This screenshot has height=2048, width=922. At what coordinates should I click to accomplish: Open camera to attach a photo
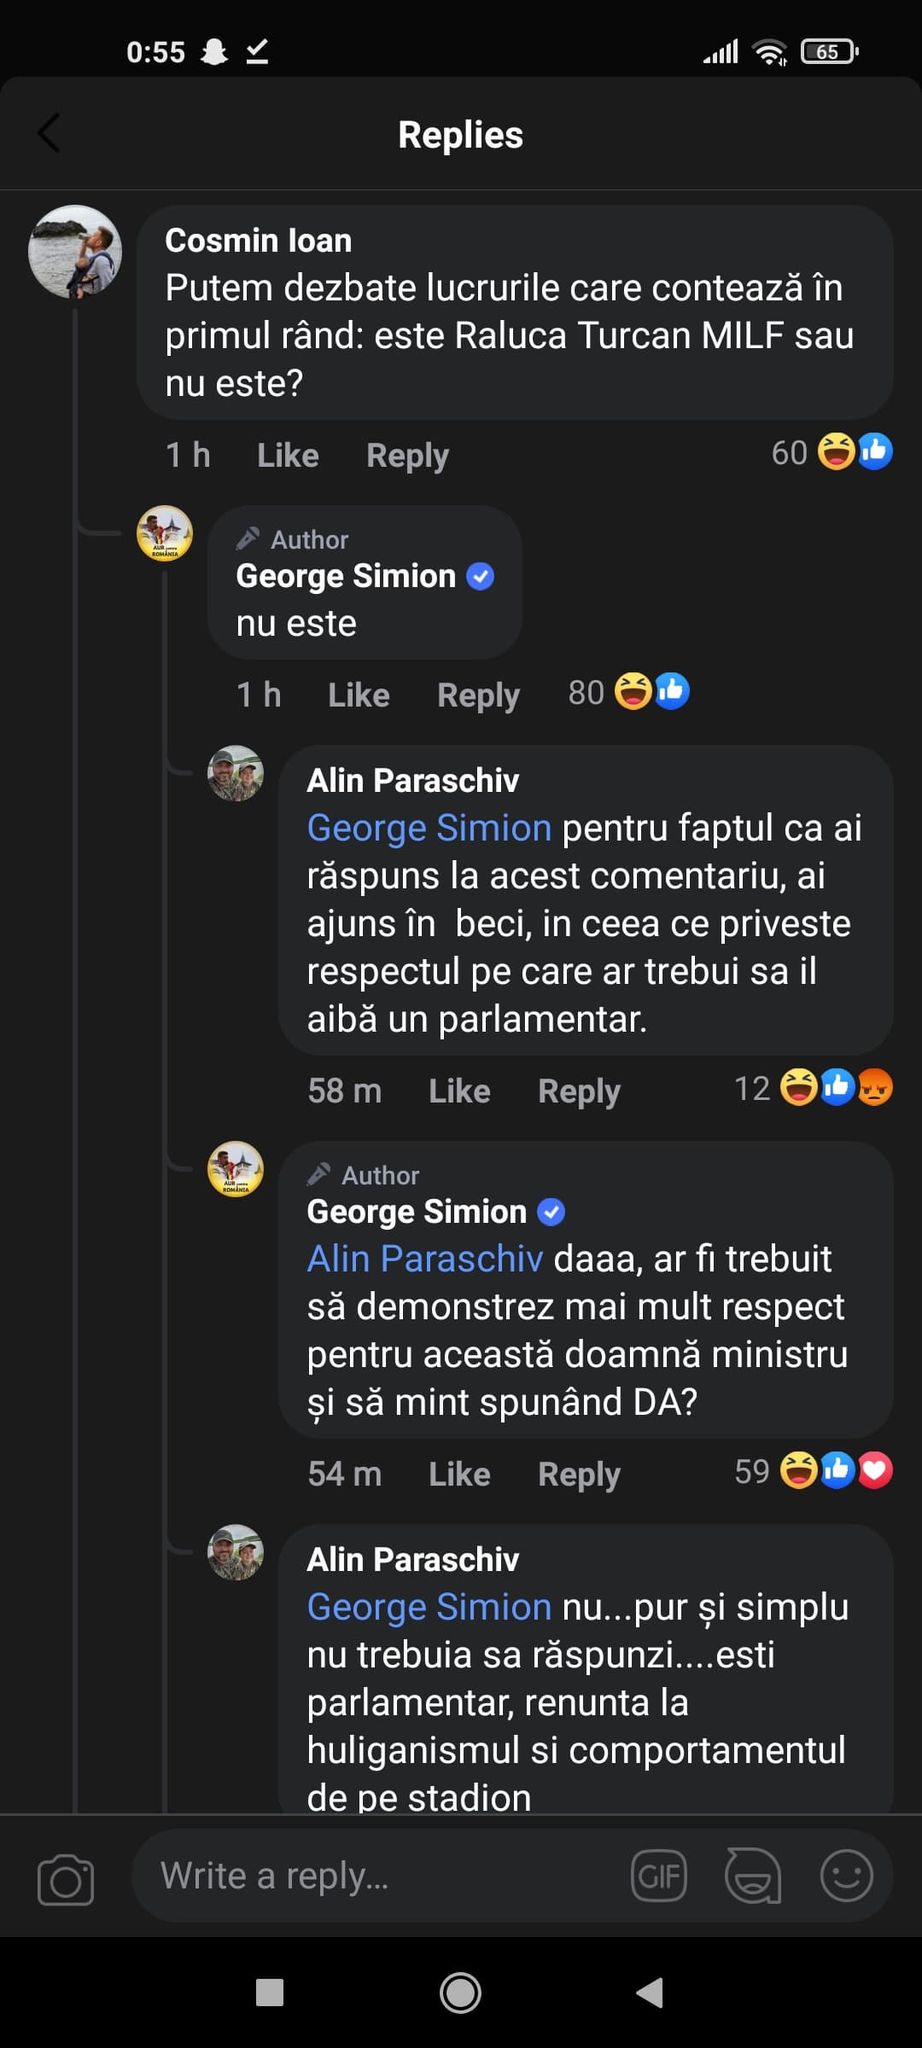coord(66,1878)
